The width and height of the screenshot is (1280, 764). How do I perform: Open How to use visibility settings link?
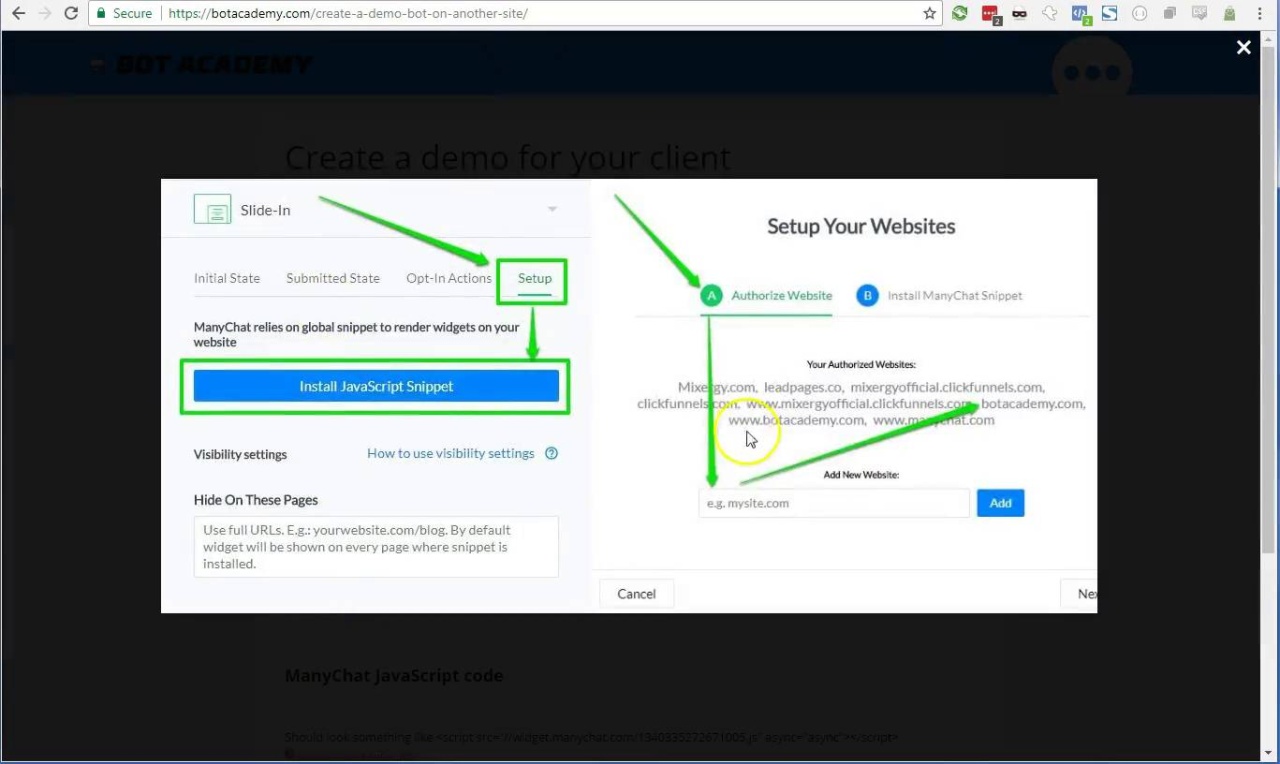451,453
